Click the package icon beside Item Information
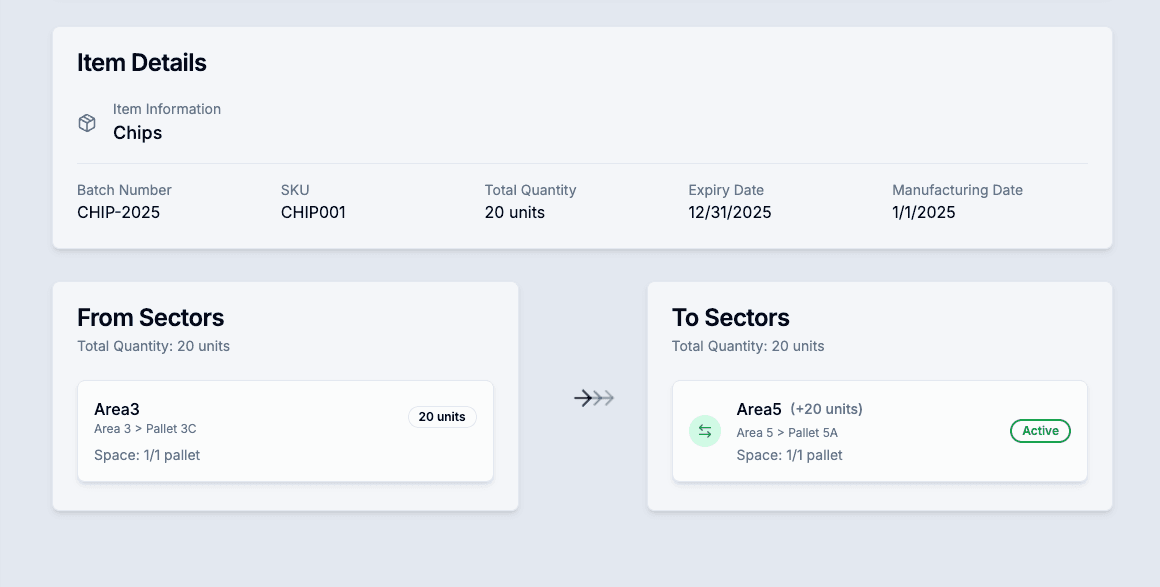 (87, 122)
